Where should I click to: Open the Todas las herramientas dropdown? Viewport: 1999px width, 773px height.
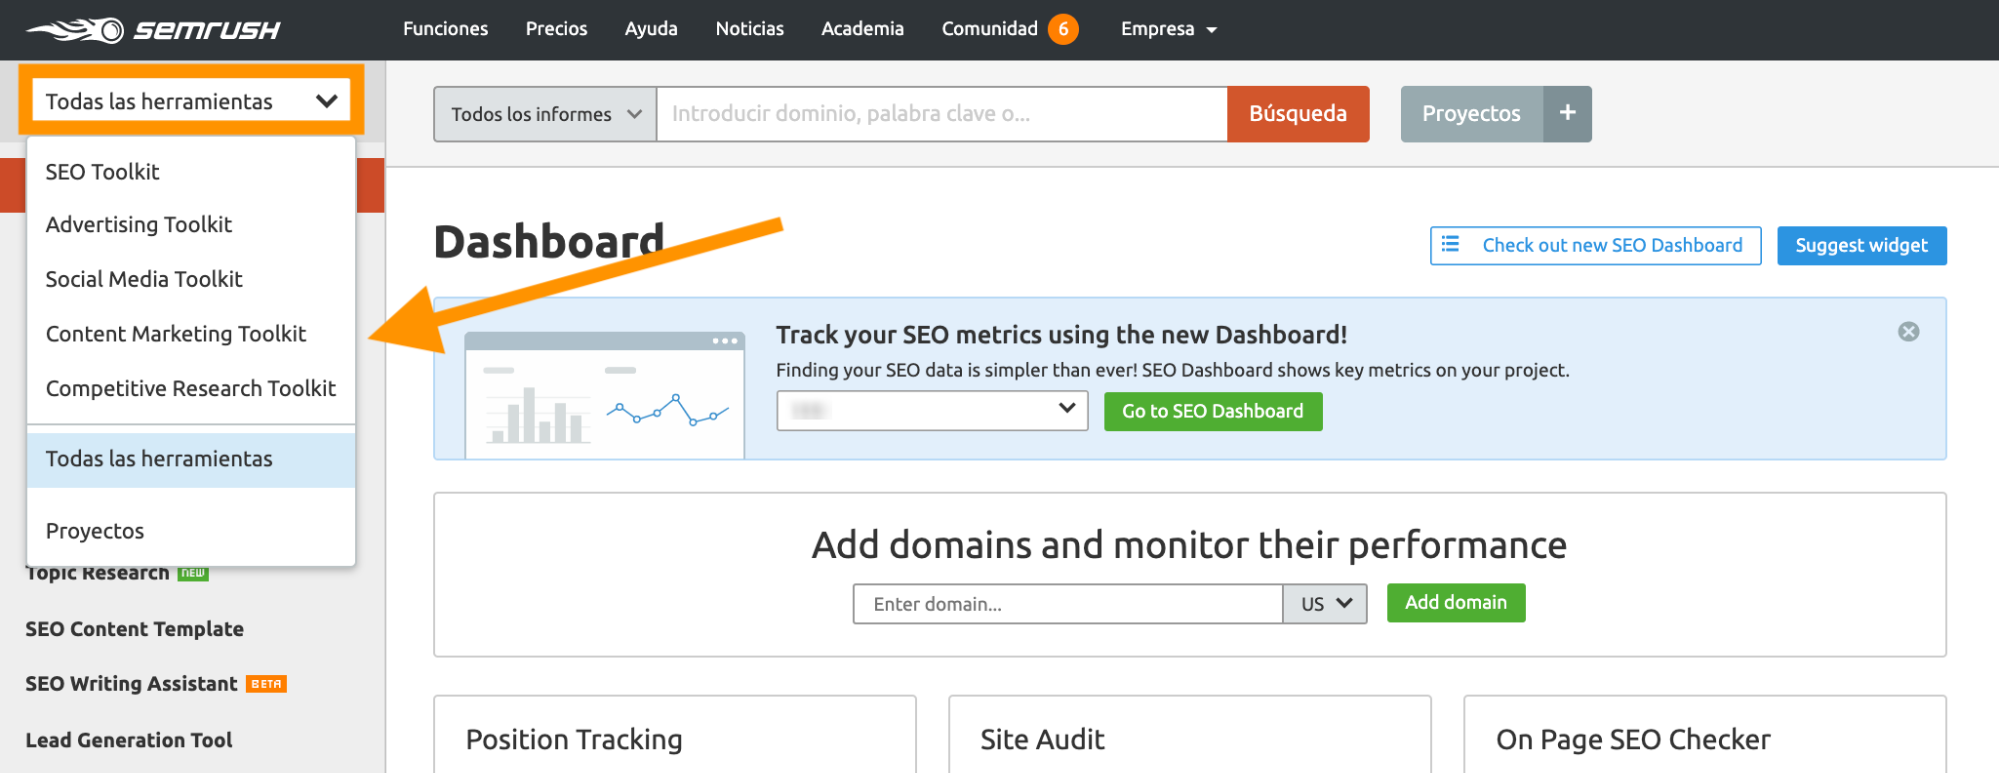point(191,101)
